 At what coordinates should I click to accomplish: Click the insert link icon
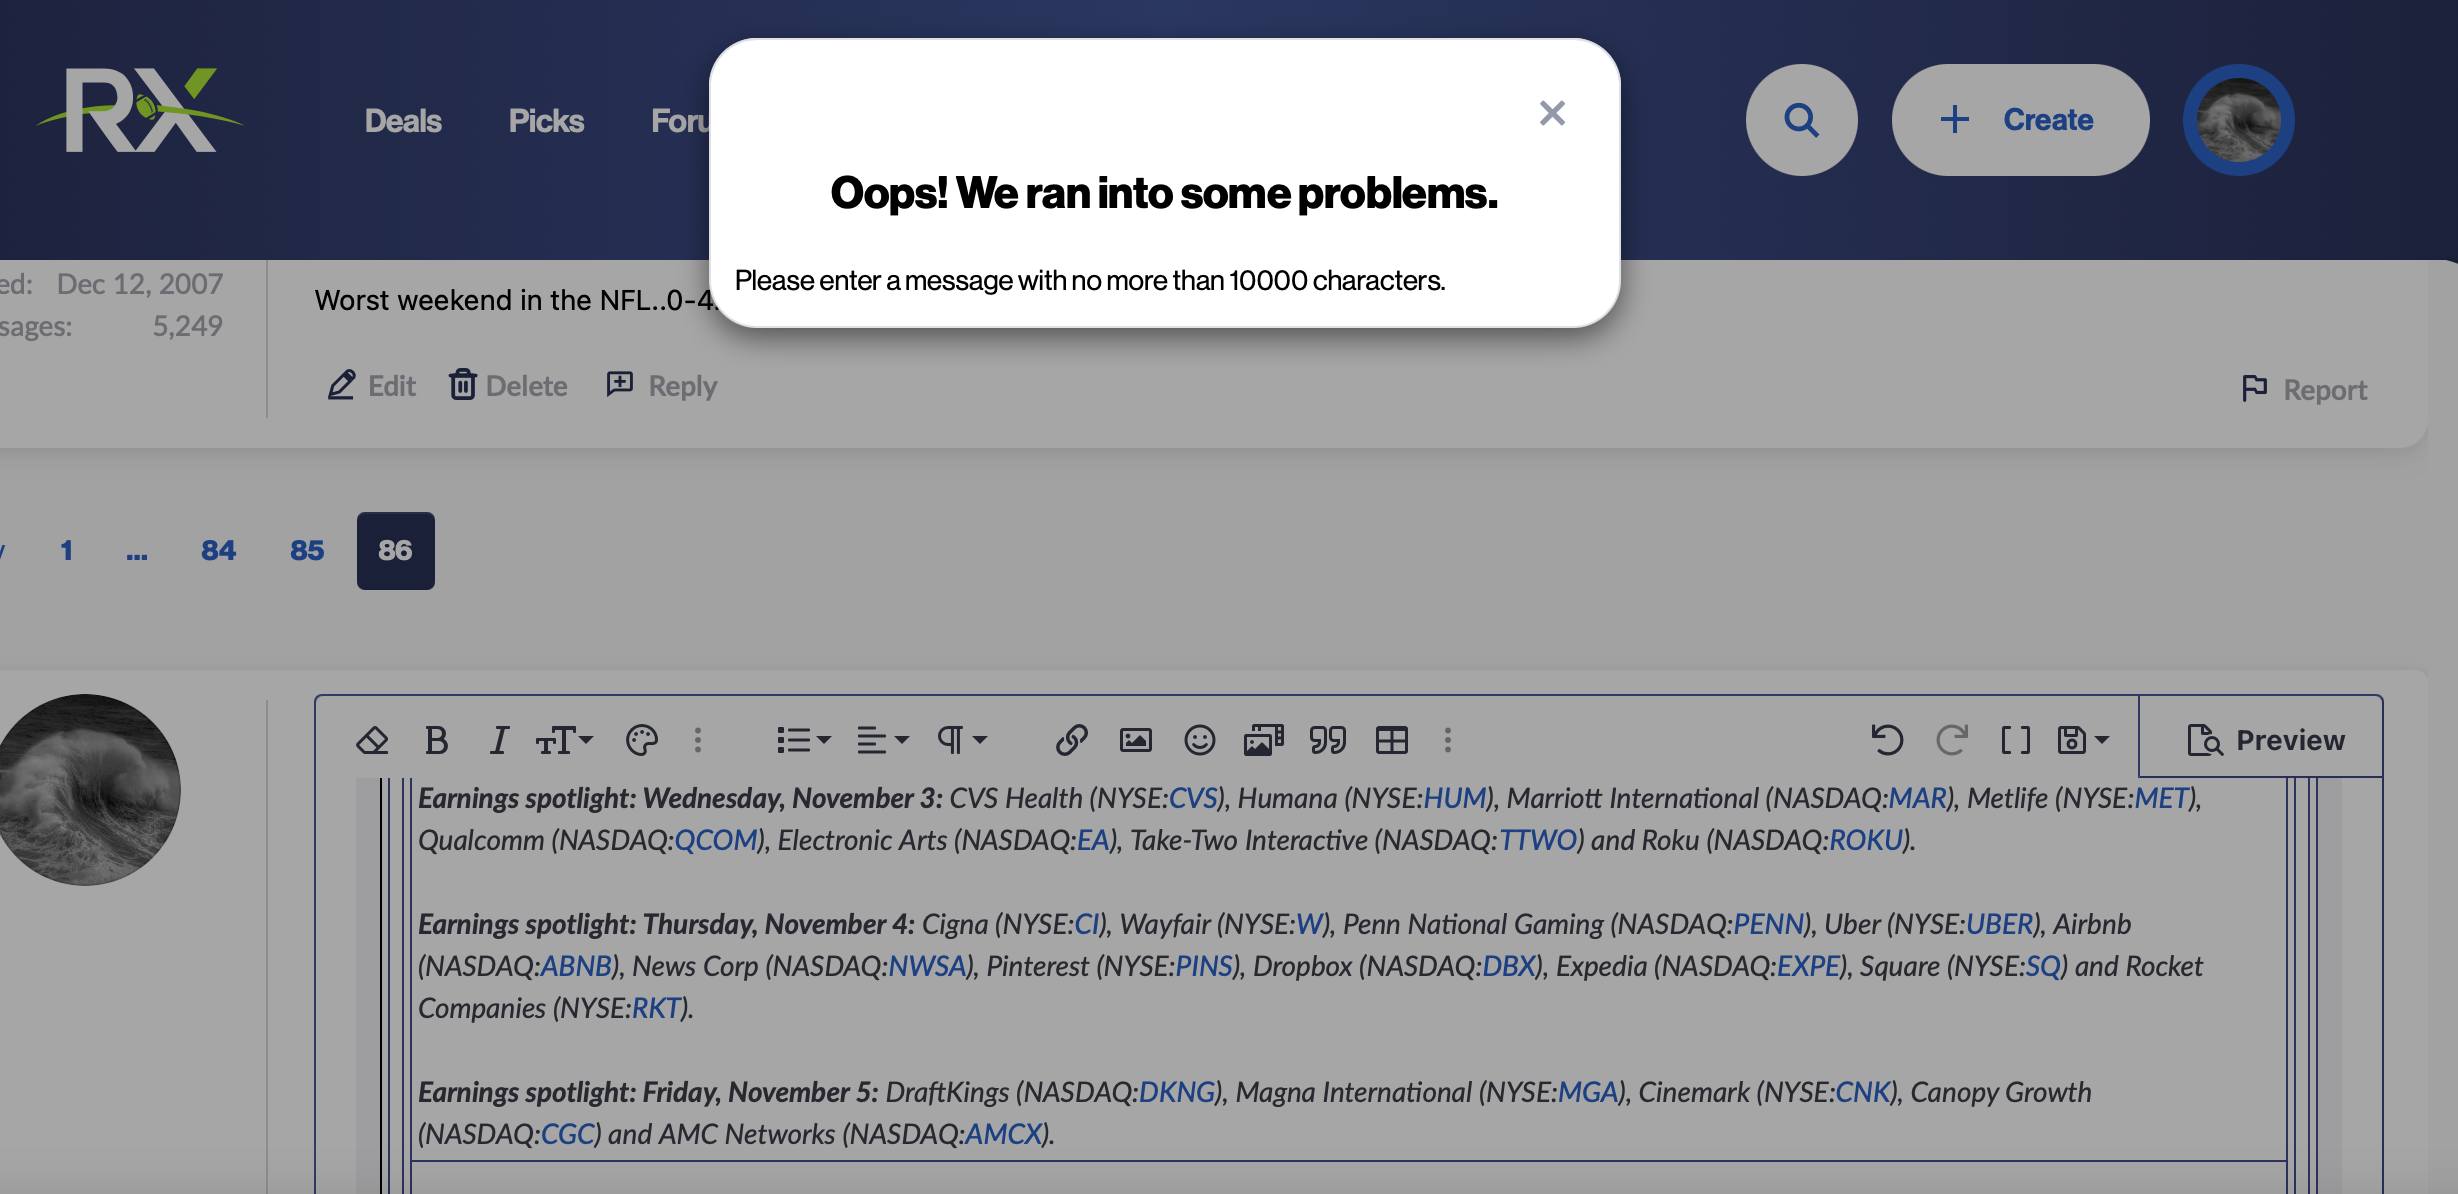(x=1071, y=740)
